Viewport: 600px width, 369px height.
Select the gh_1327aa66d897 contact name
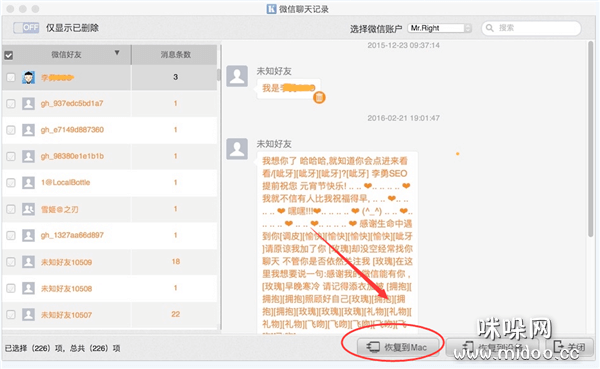(72, 235)
